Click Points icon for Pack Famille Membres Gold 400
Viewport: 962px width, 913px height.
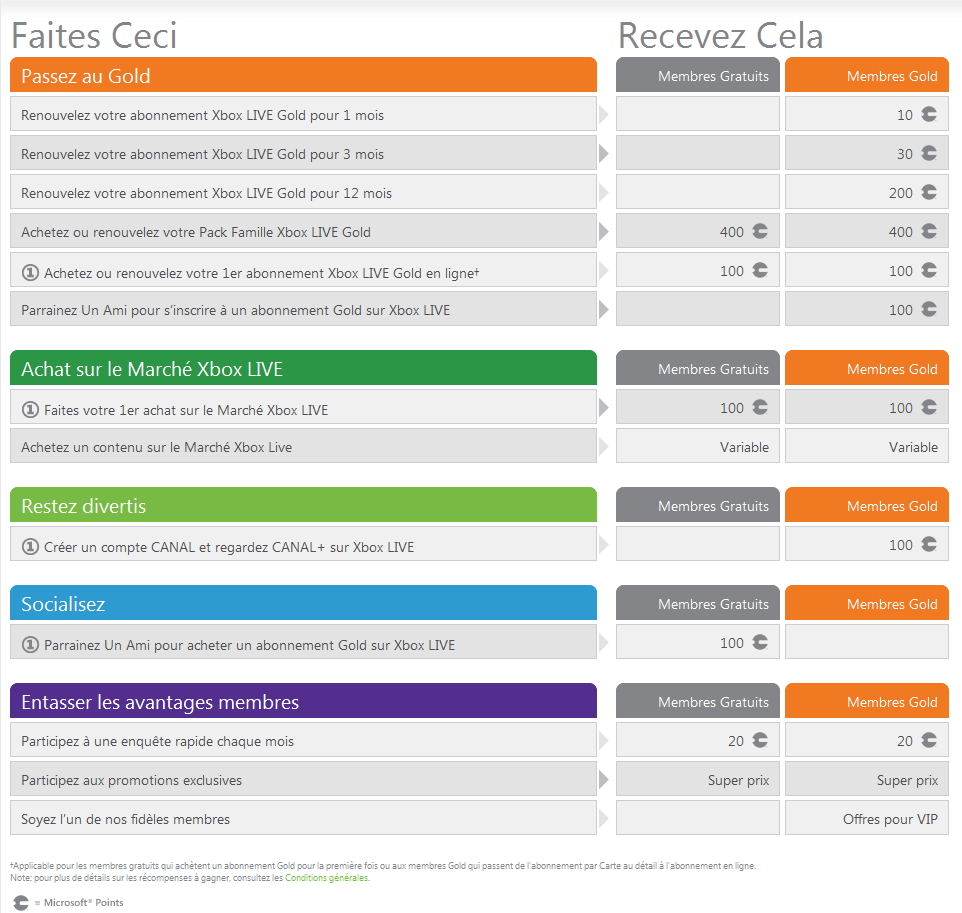click(929, 231)
